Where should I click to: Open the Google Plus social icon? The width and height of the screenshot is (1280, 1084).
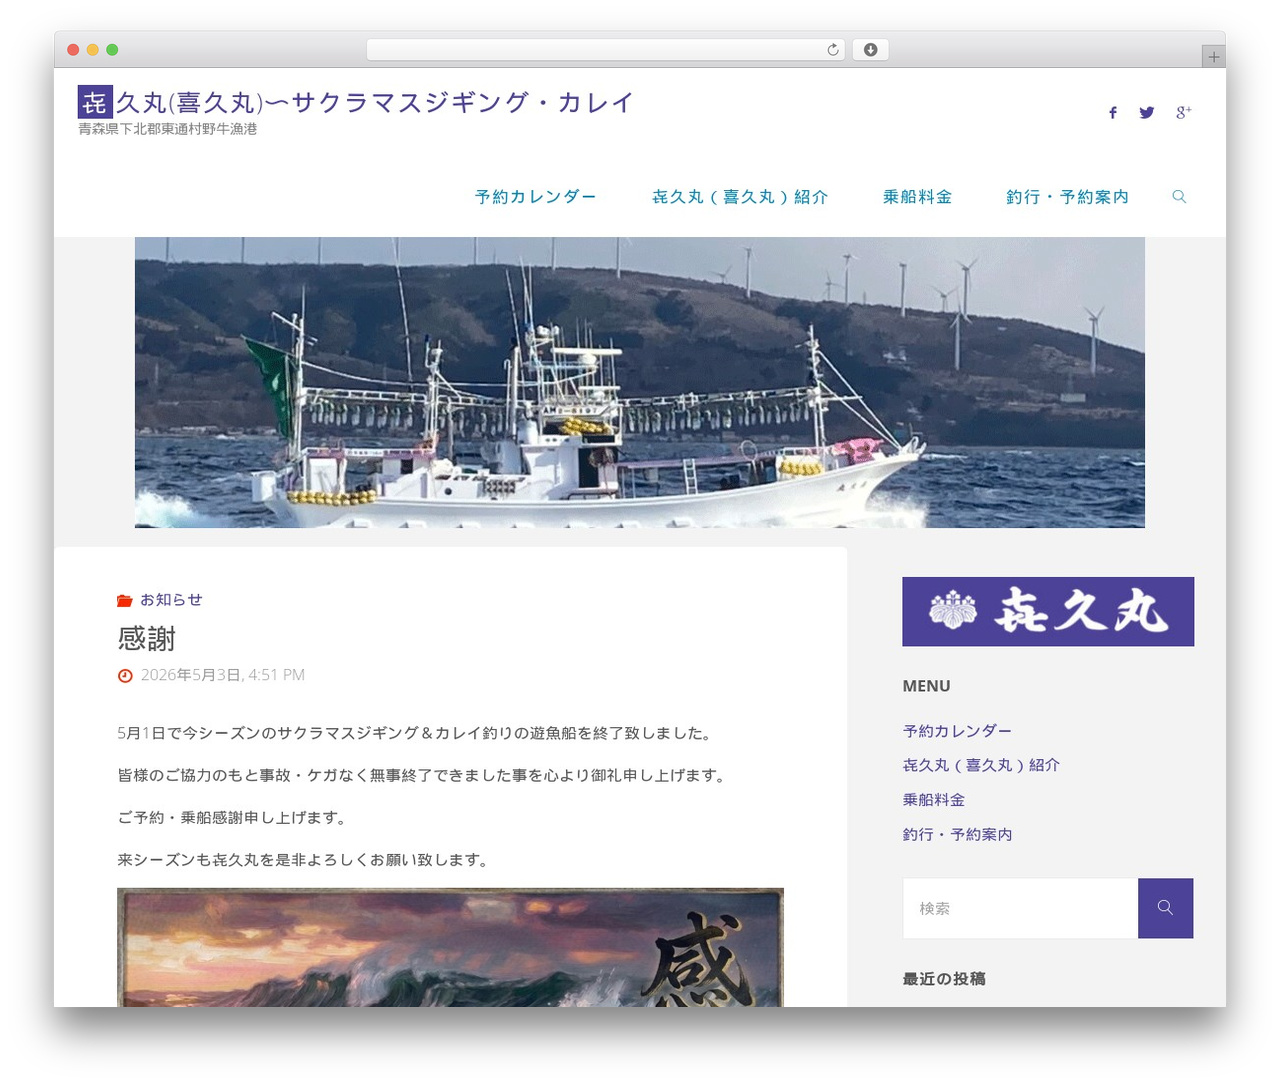coord(1183,112)
